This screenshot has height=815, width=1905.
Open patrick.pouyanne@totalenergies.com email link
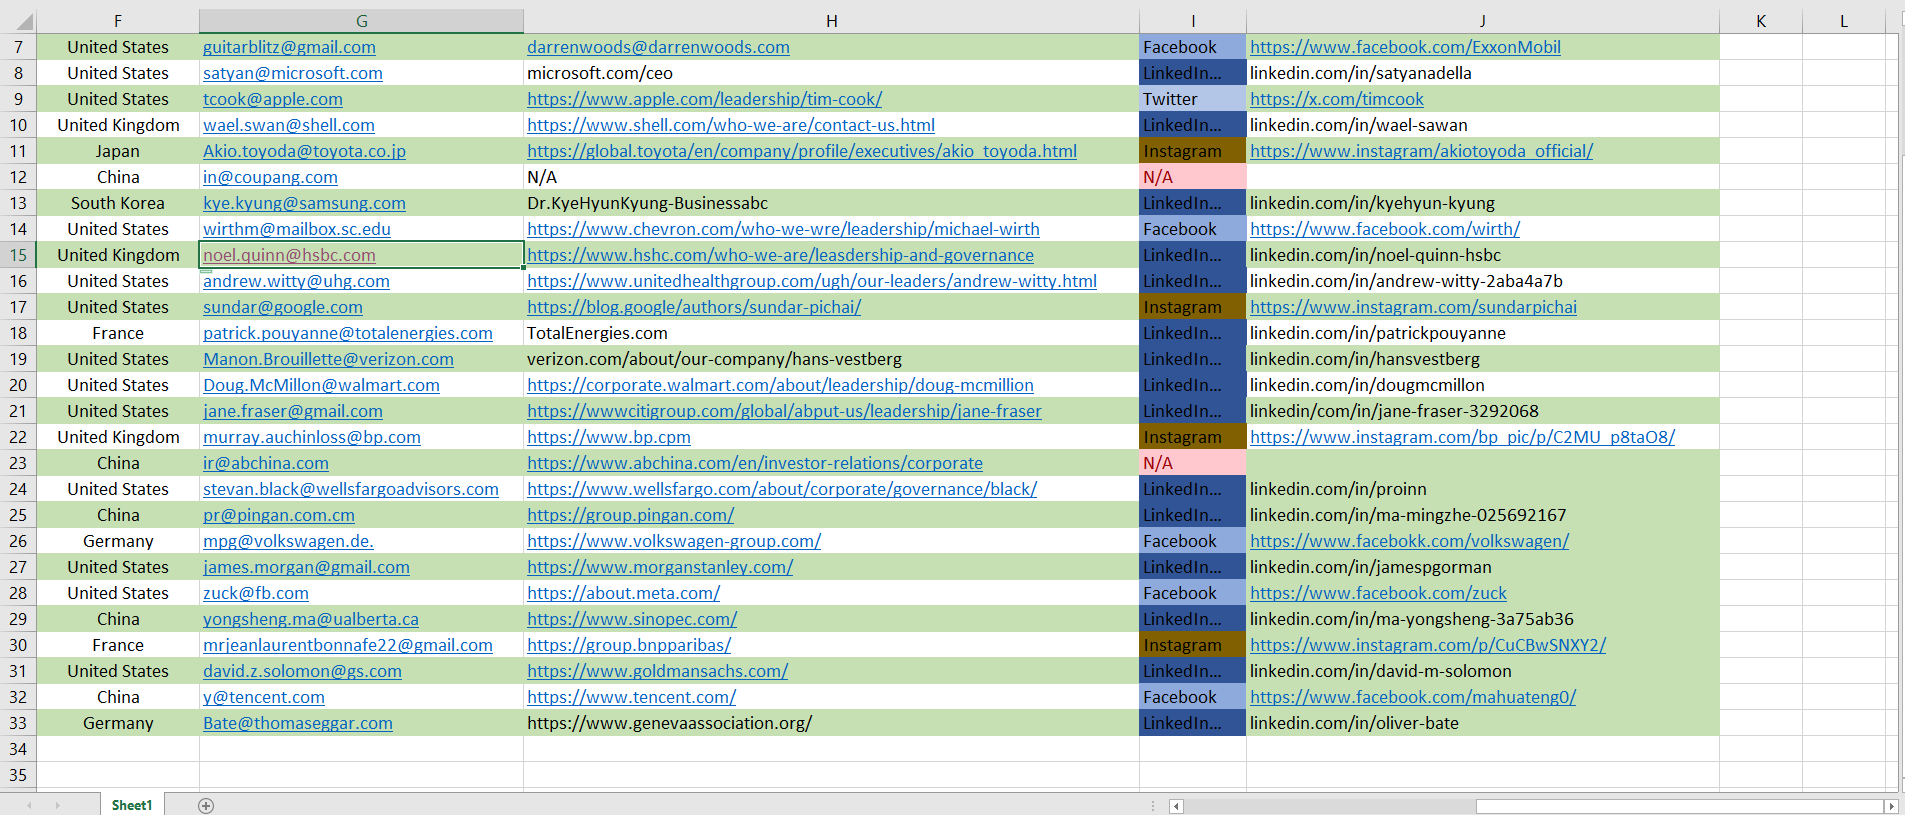pos(348,333)
